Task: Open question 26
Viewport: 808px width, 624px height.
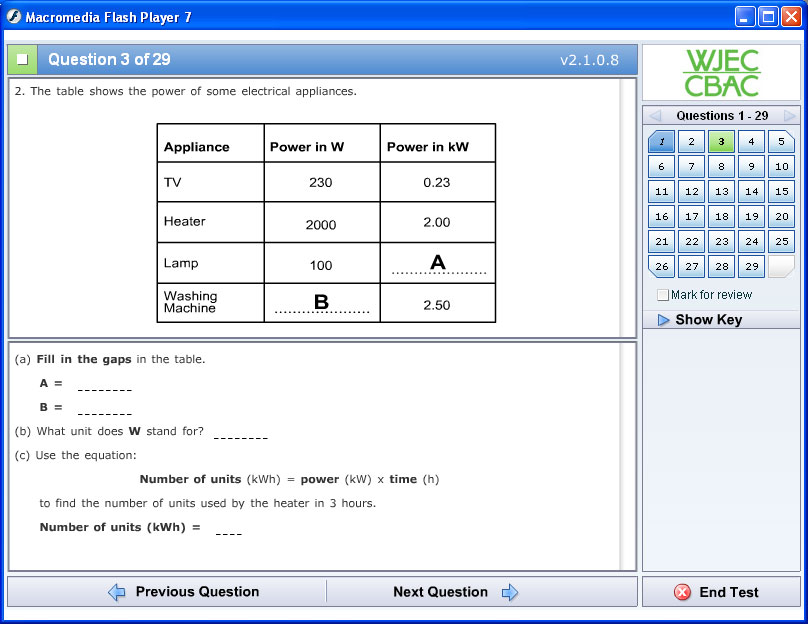Action: 661,266
